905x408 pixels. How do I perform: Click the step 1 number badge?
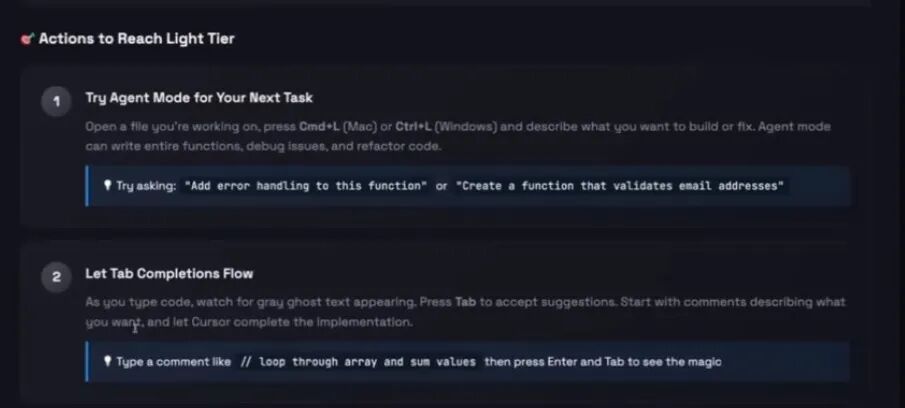click(x=56, y=101)
